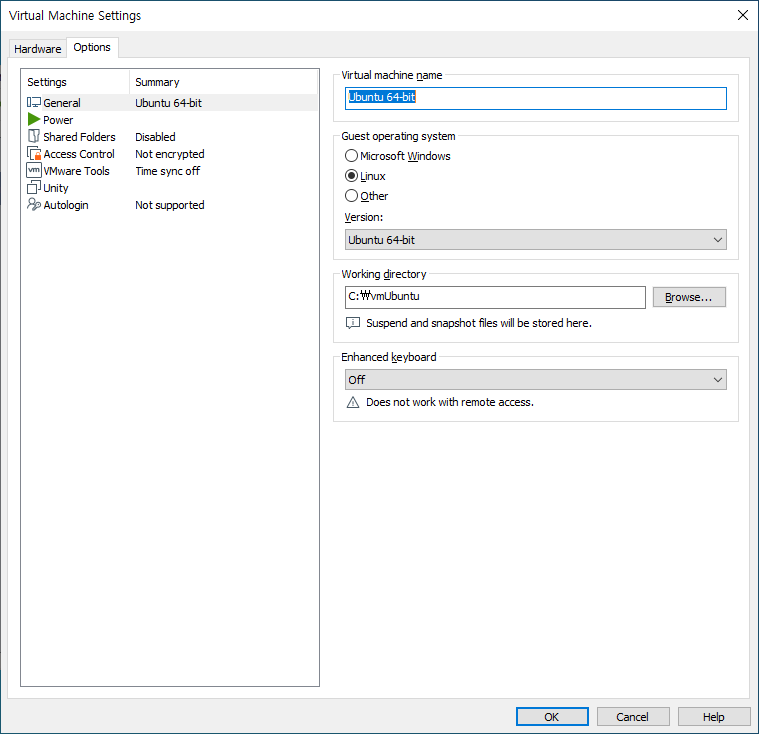Click the Unity windows icon

tap(34, 187)
